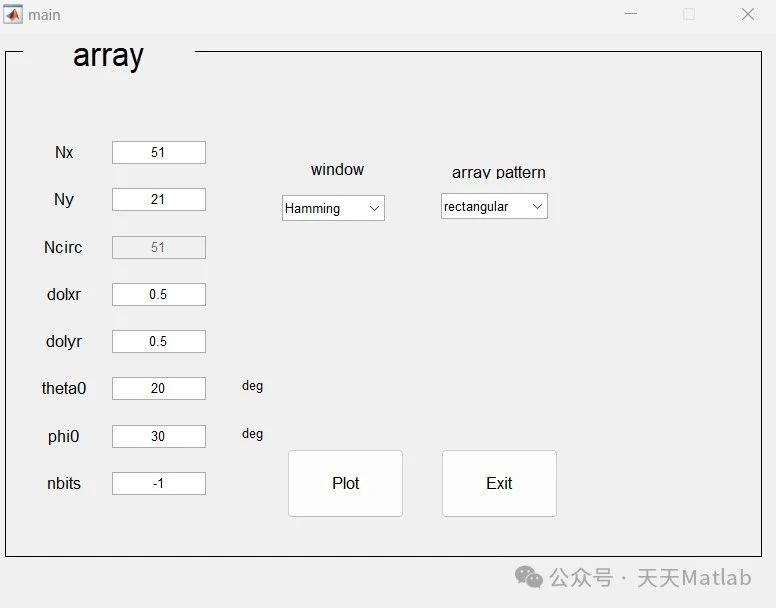Click the Exit button
776x608 pixels.
(499, 483)
